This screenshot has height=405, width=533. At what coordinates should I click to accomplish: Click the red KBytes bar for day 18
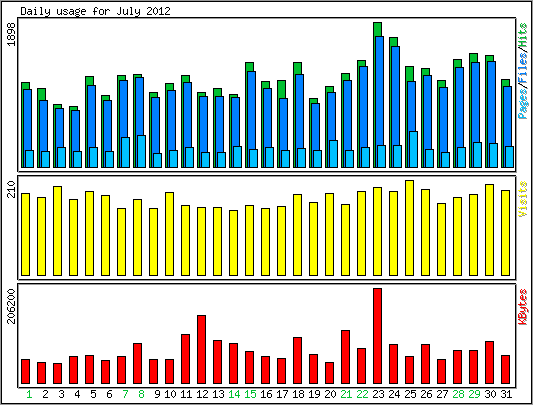[x=297, y=360]
